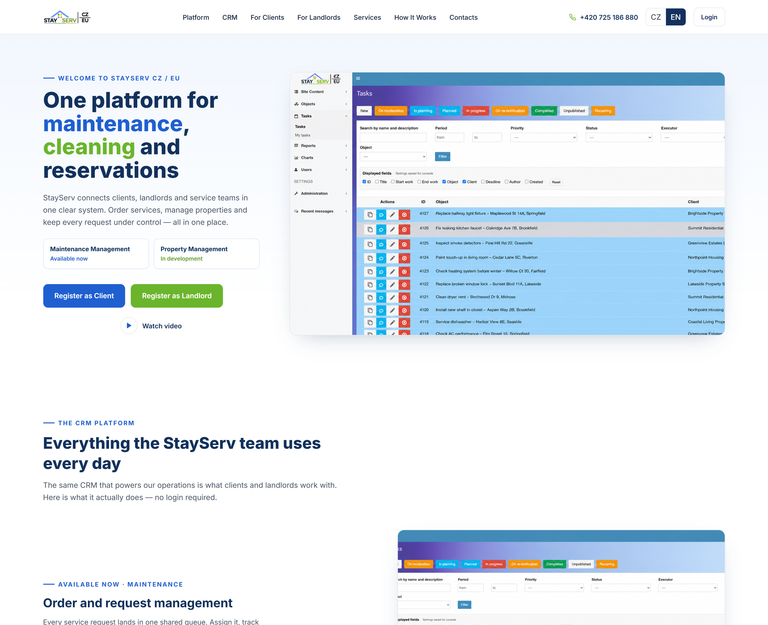Click the blue comment icon for task 4119
The width and height of the screenshot is (768, 625).
tap(381, 323)
